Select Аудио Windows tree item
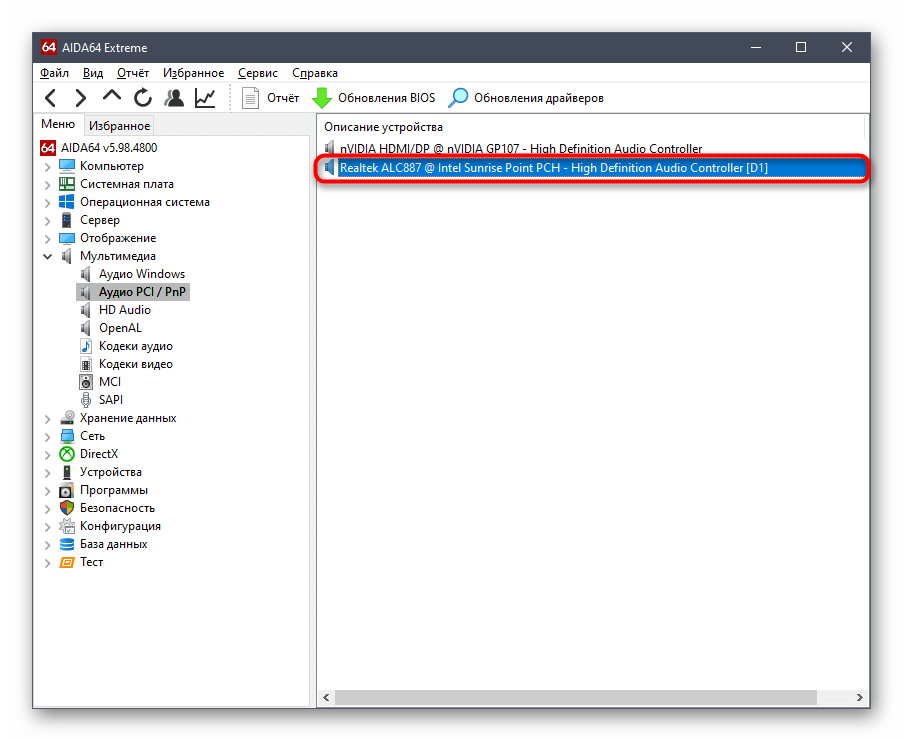The height and width of the screenshot is (741, 903). click(142, 274)
